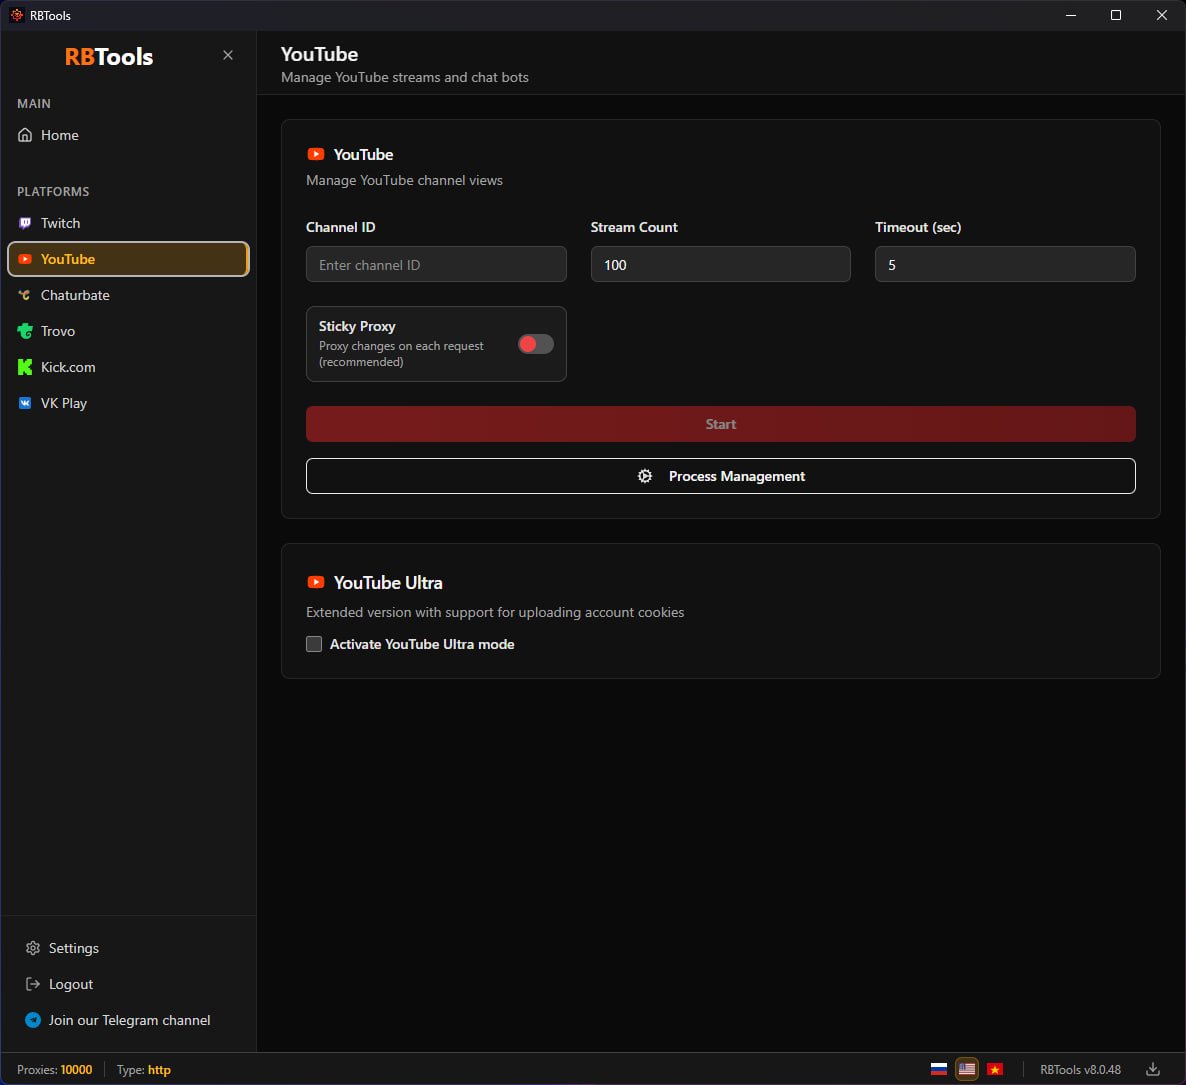
Task: Check Activate YouTube Ultra mode checkbox
Action: pos(314,644)
